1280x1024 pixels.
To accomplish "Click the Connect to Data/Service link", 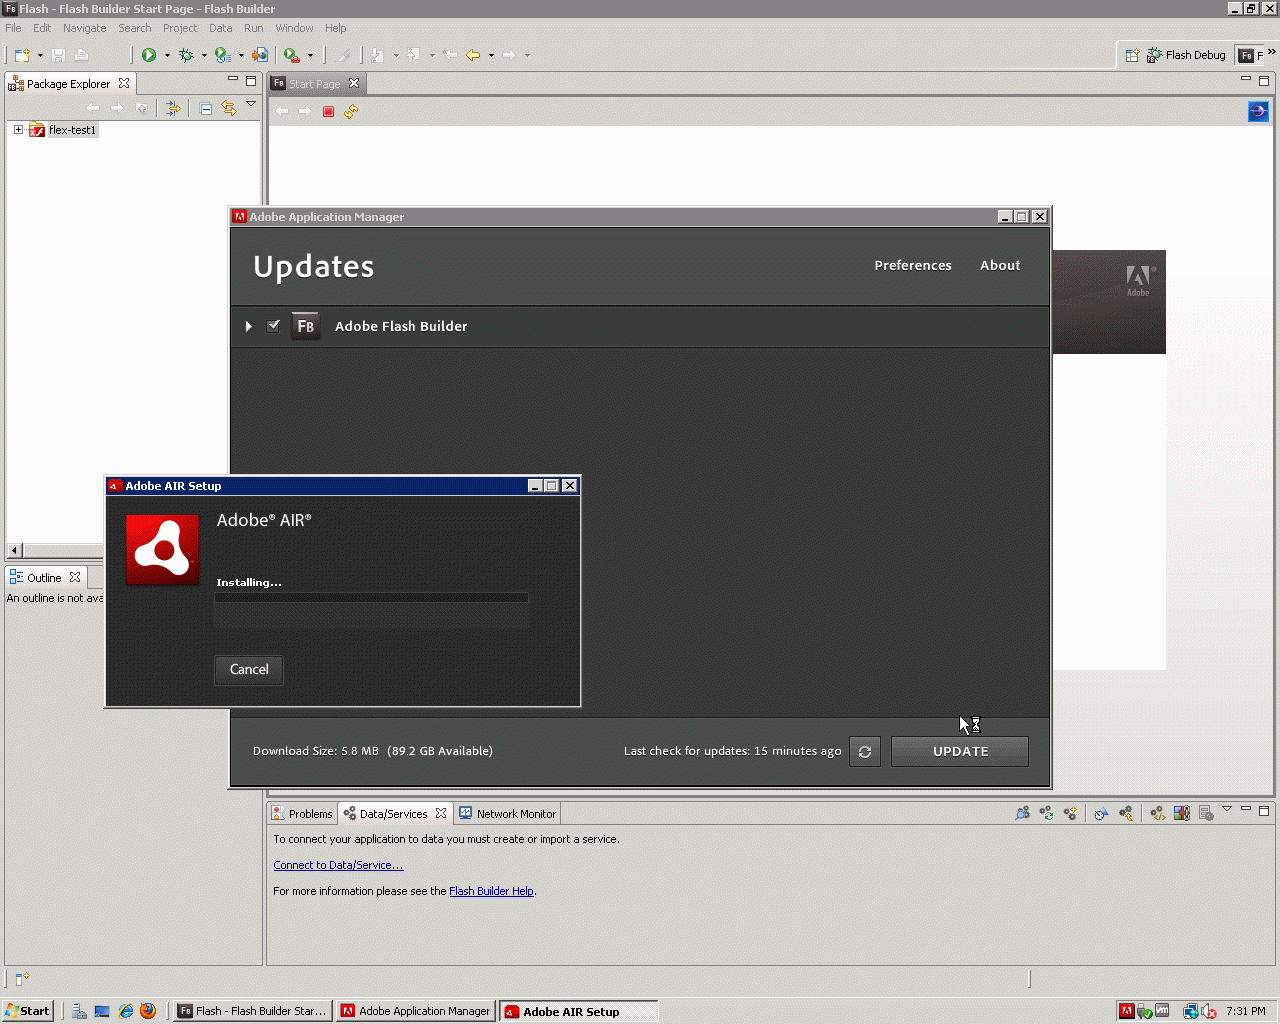I will point(338,865).
